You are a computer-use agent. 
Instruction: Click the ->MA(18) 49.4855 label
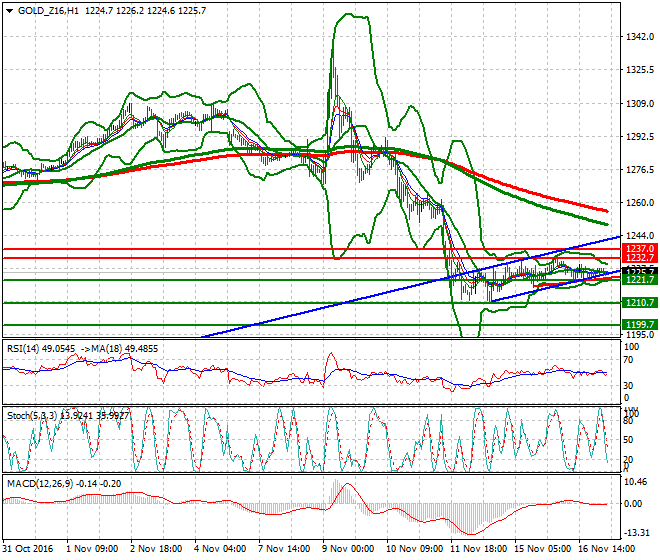pos(119,349)
